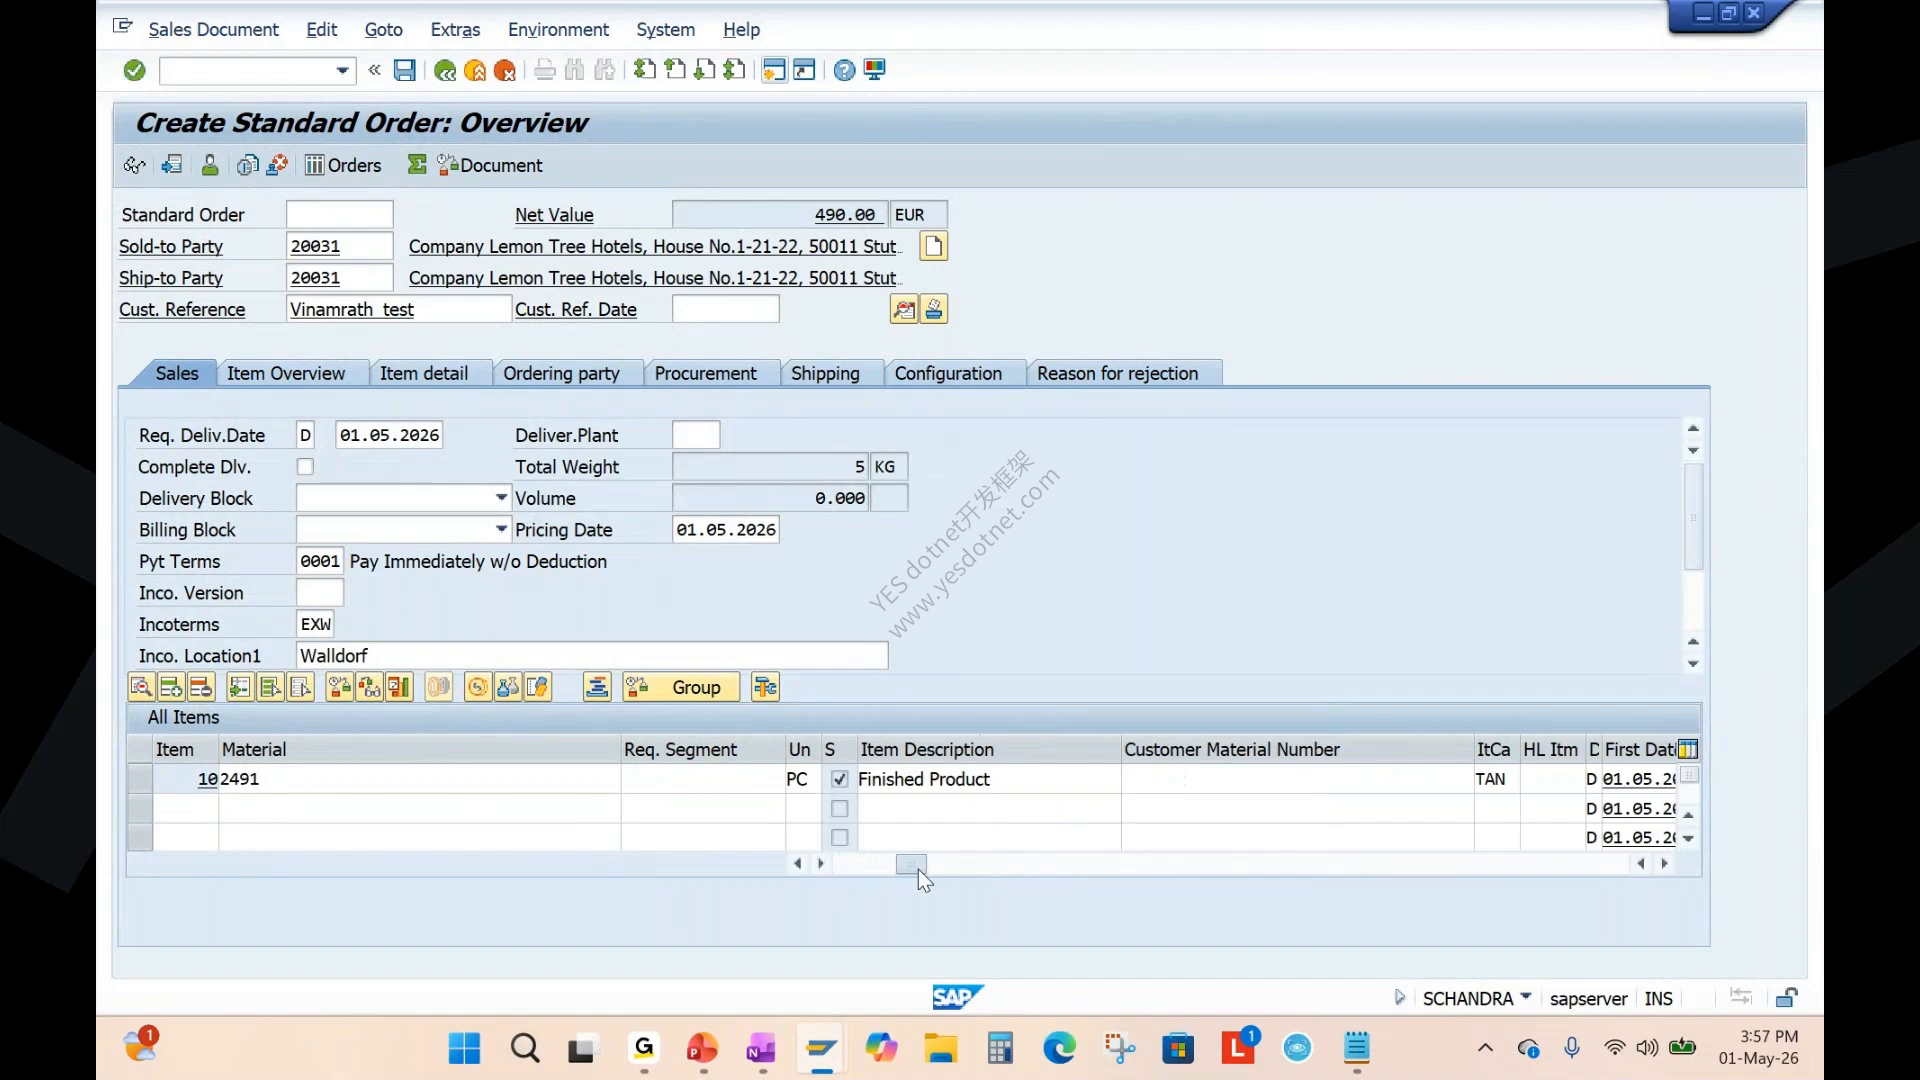Click the Orders button in the toolbar
This screenshot has width=1920, height=1080.
tap(343, 165)
